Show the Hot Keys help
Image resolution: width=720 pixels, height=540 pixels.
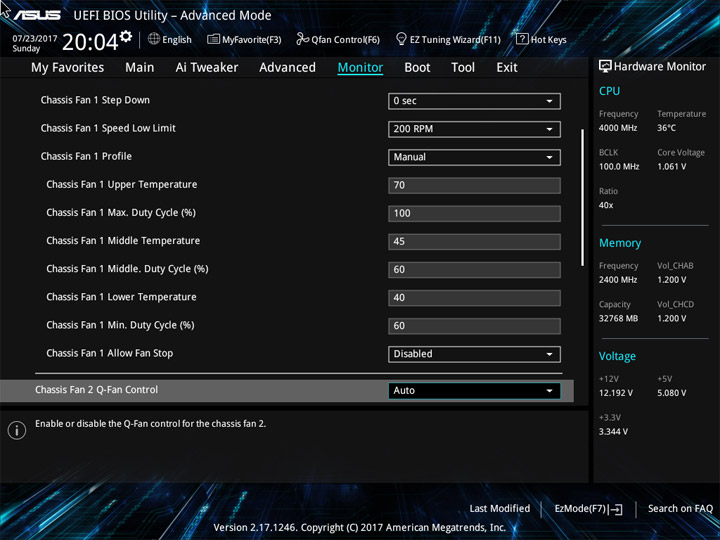coord(541,39)
